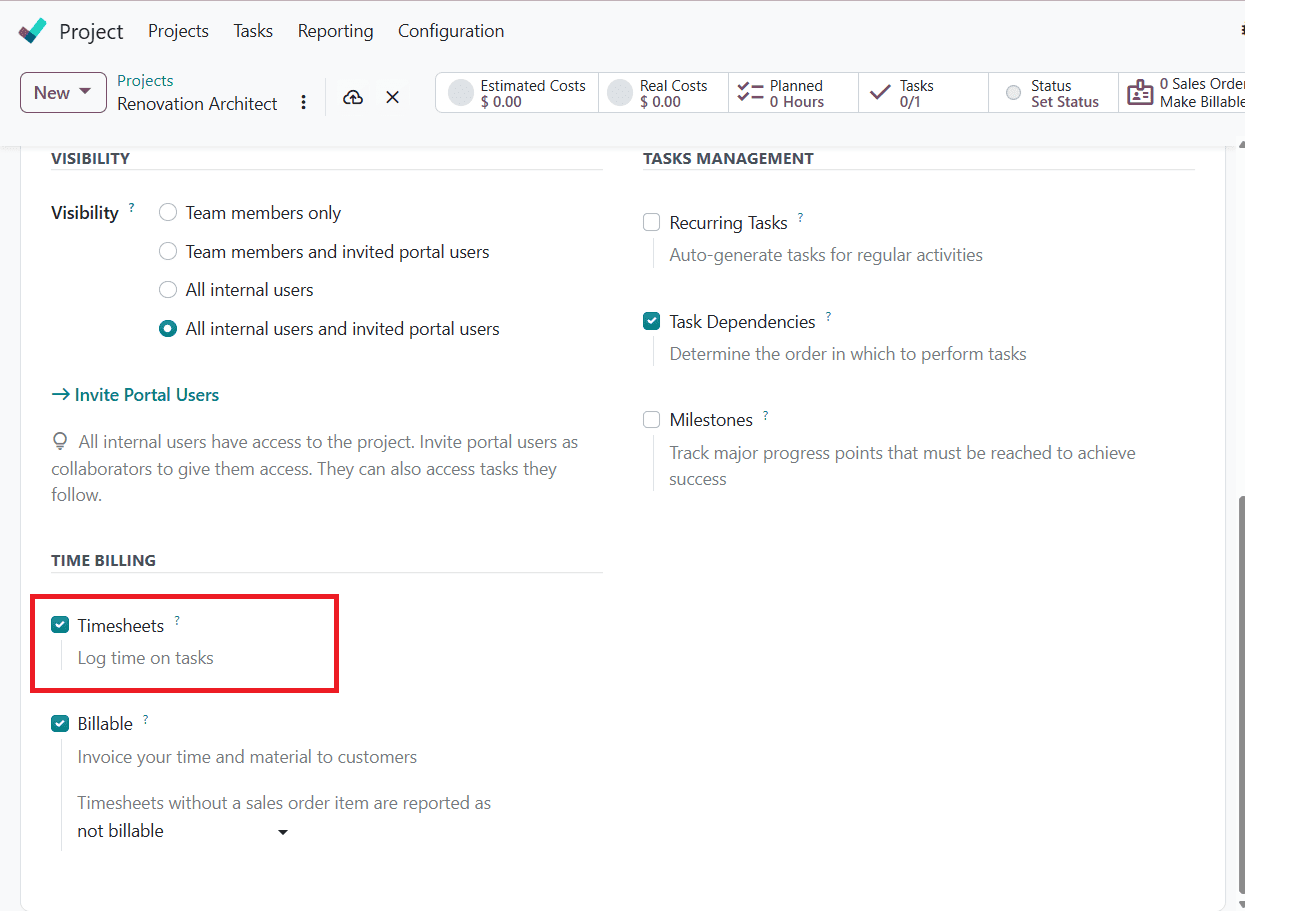Click the Planned Hours checklist icon
1307x911 pixels.
(x=750, y=93)
